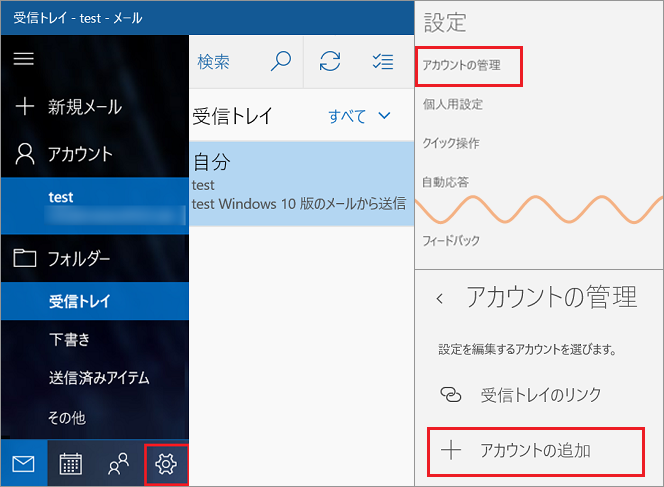Open the People contacts icon
The height and width of the screenshot is (487, 664).
pyautogui.click(x=118, y=463)
